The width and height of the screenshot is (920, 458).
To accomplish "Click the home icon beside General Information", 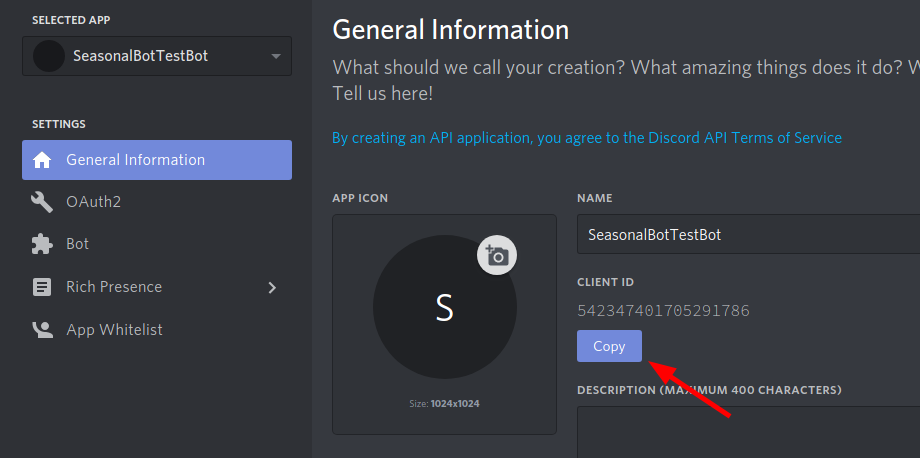I will 42,160.
